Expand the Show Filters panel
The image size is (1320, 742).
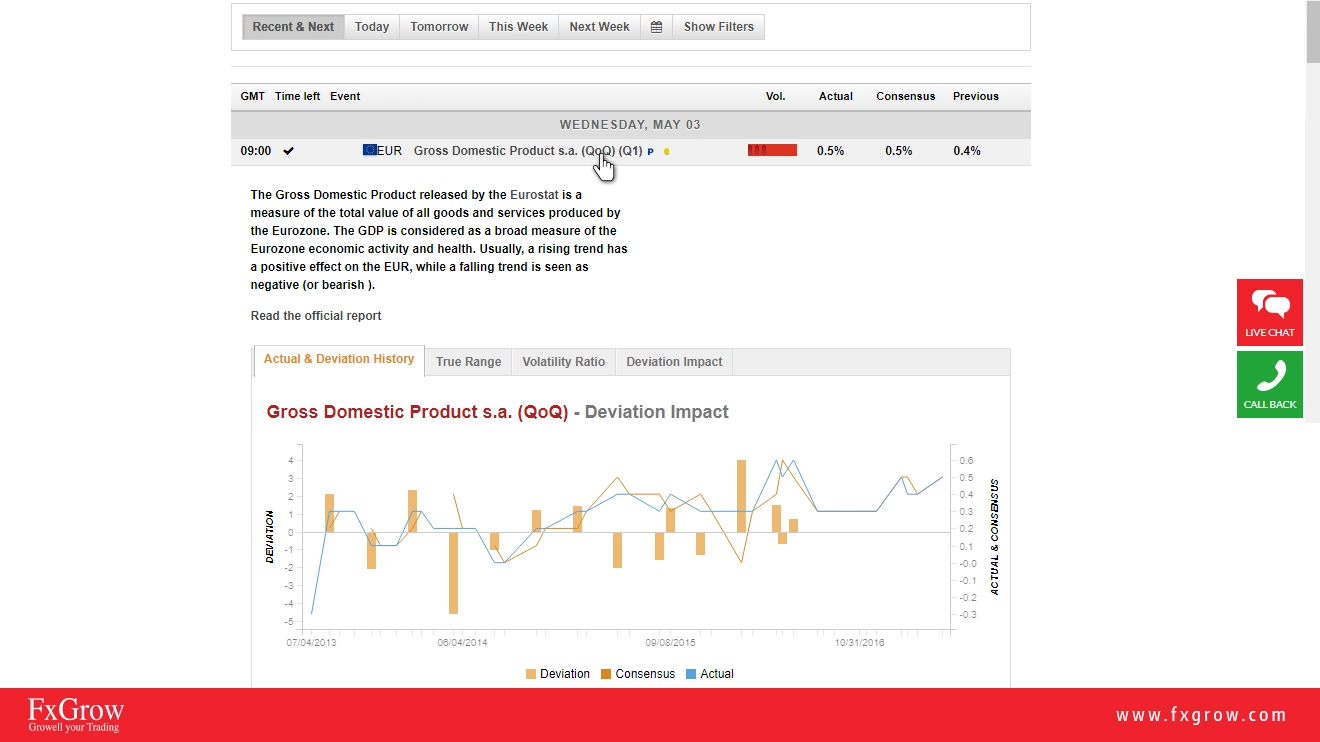[x=718, y=27]
